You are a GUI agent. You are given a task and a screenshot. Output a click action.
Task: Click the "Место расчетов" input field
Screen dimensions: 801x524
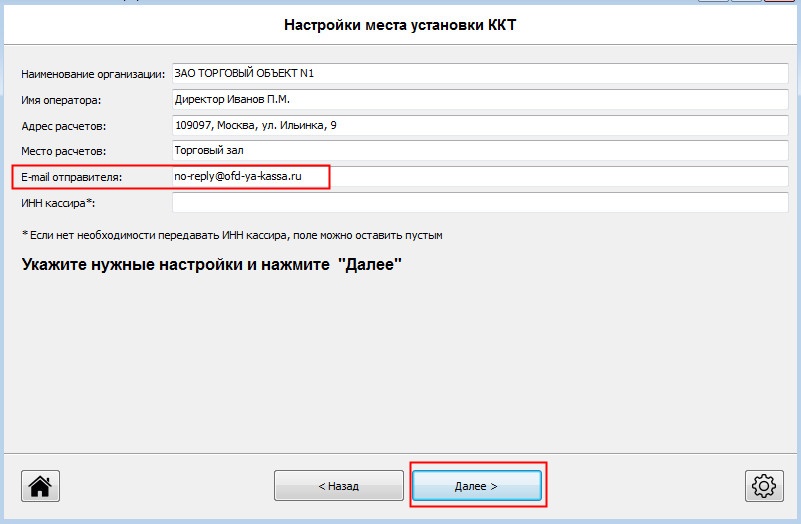coord(480,151)
